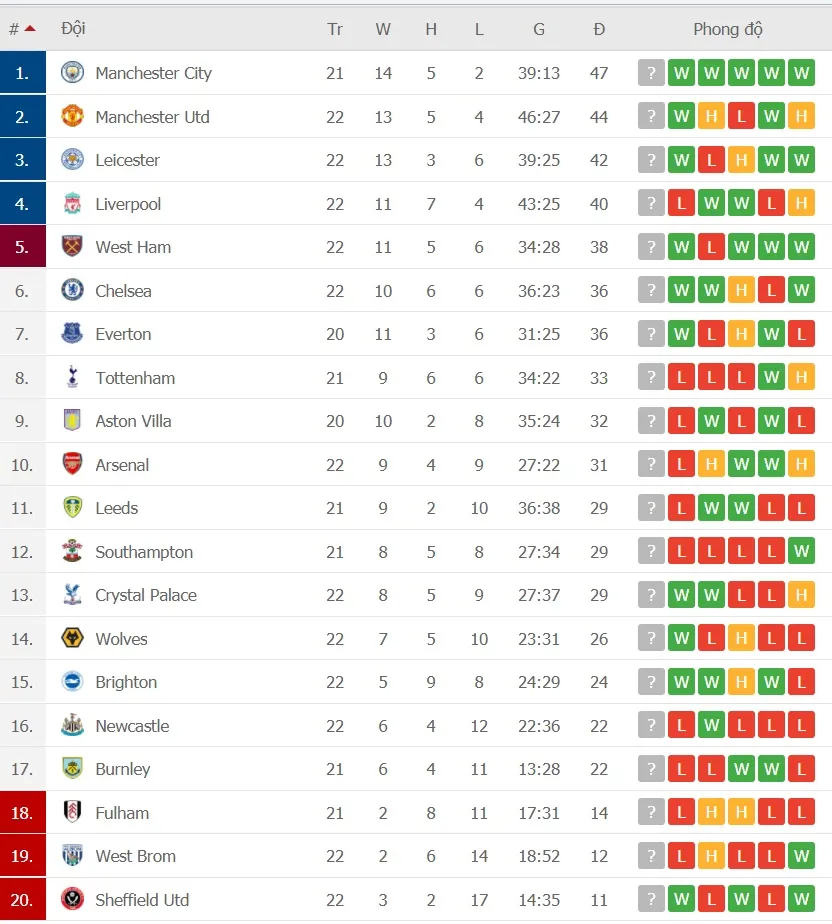Select the Everton team badge

(x=72, y=334)
